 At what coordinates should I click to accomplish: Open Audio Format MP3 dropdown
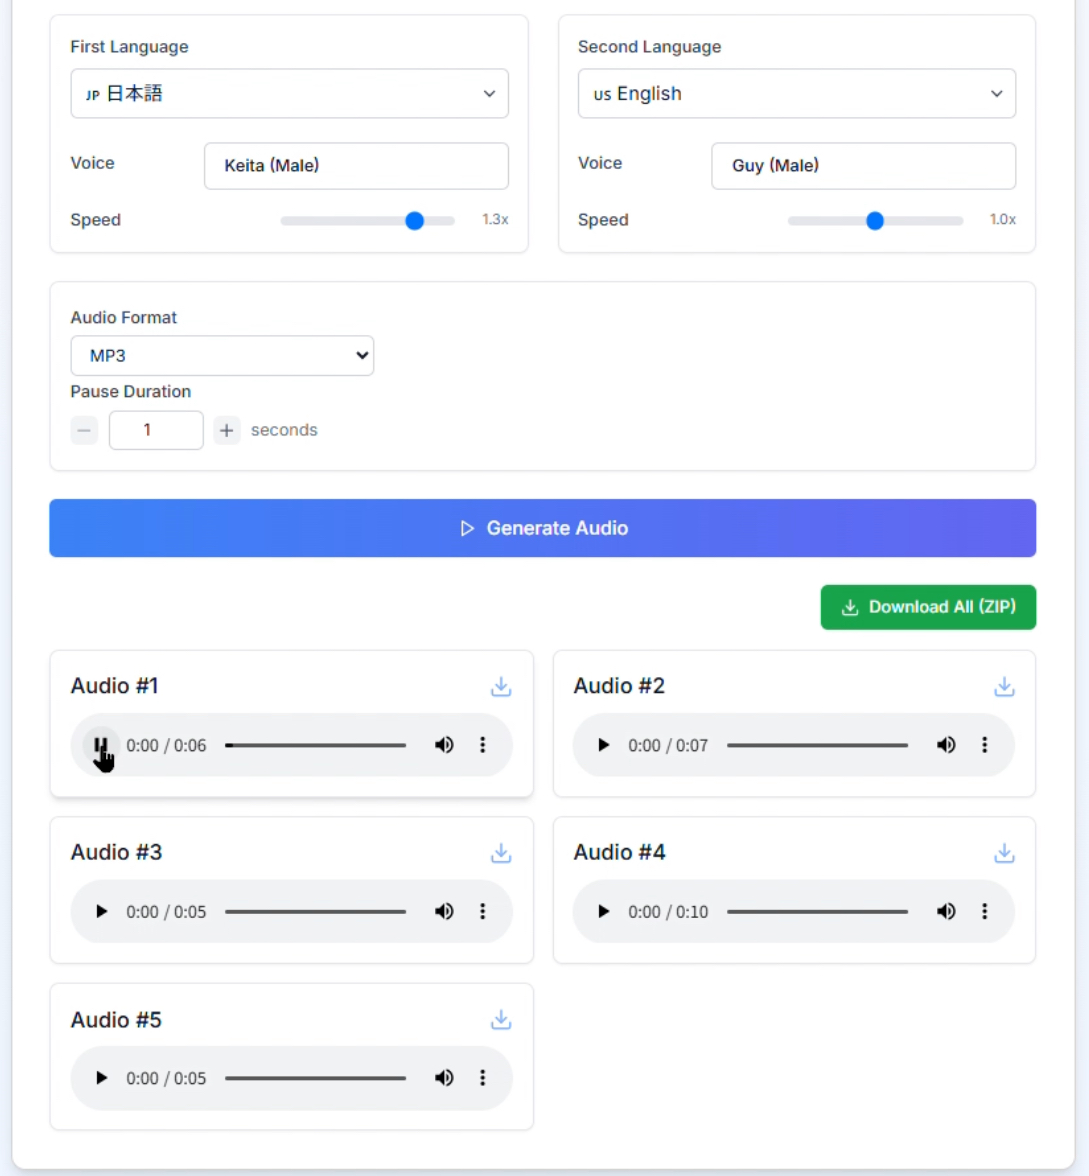tap(222, 356)
